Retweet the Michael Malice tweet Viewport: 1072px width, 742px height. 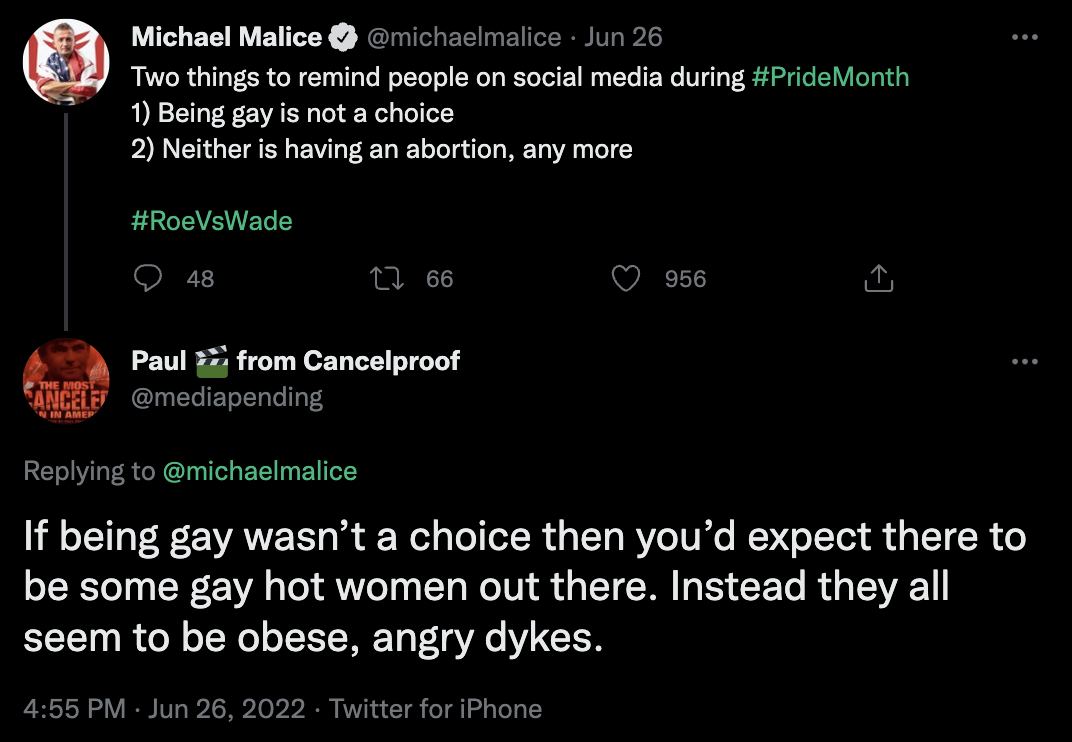tap(386, 278)
